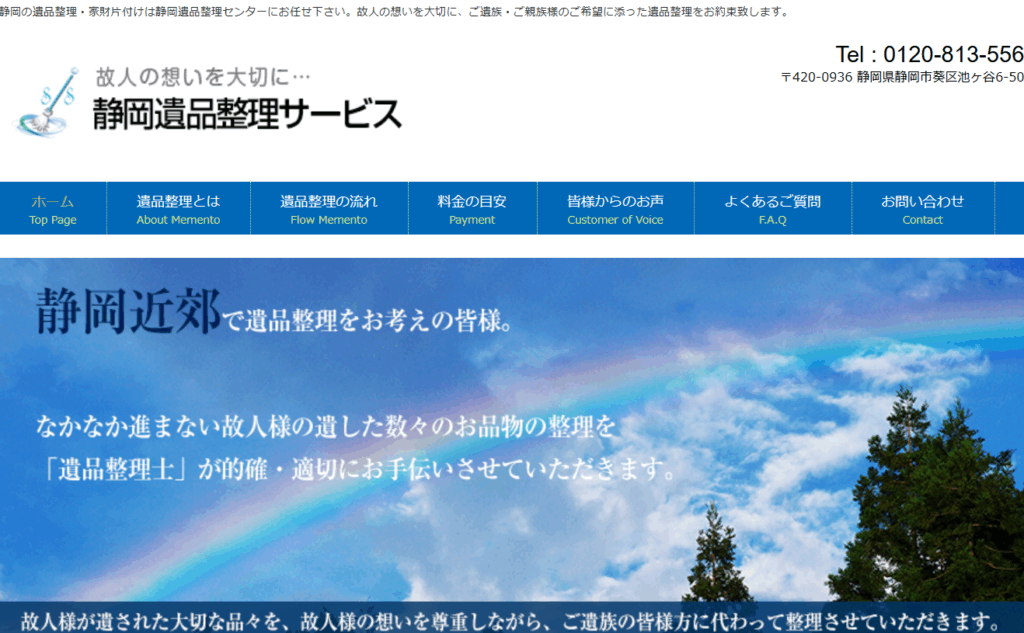Image resolution: width=1024 pixels, height=633 pixels.
Task: Click the 故人の想いを大切に tagline above the logo
Action: (204, 76)
